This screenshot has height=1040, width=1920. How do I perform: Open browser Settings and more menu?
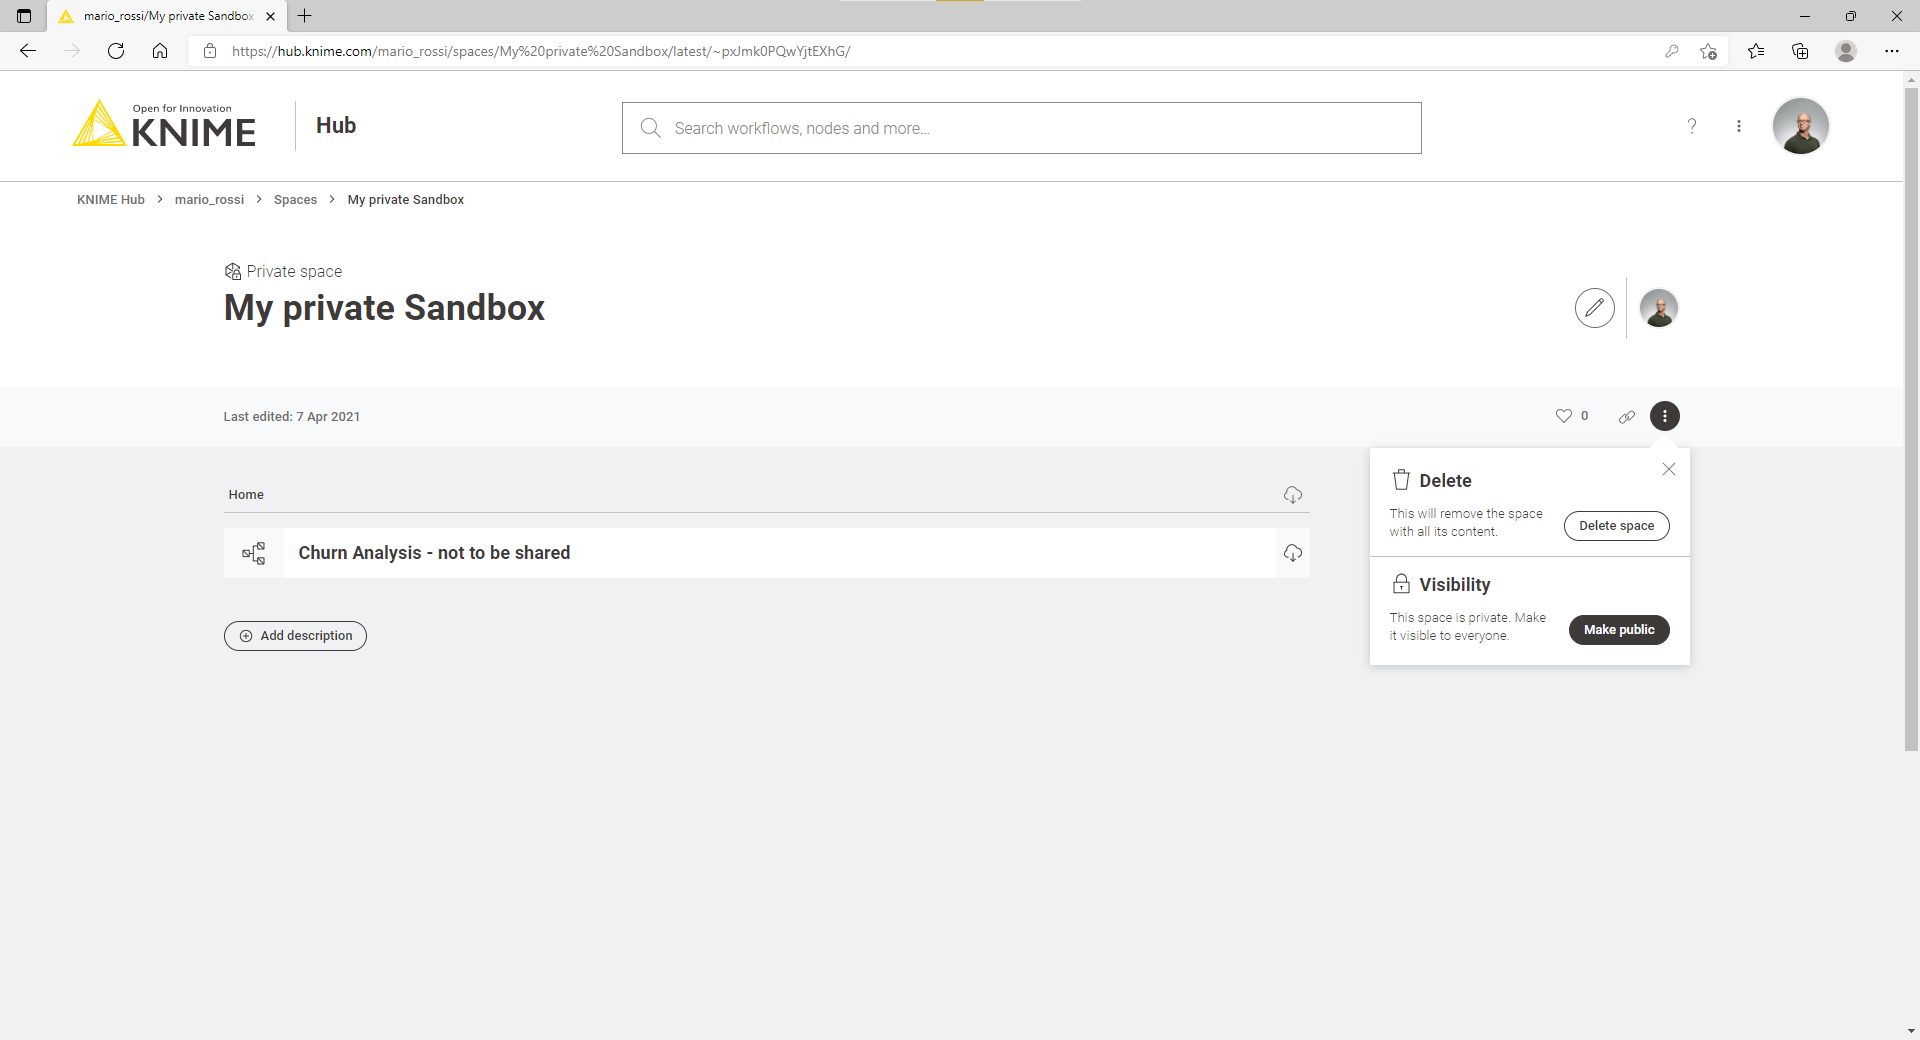1892,51
